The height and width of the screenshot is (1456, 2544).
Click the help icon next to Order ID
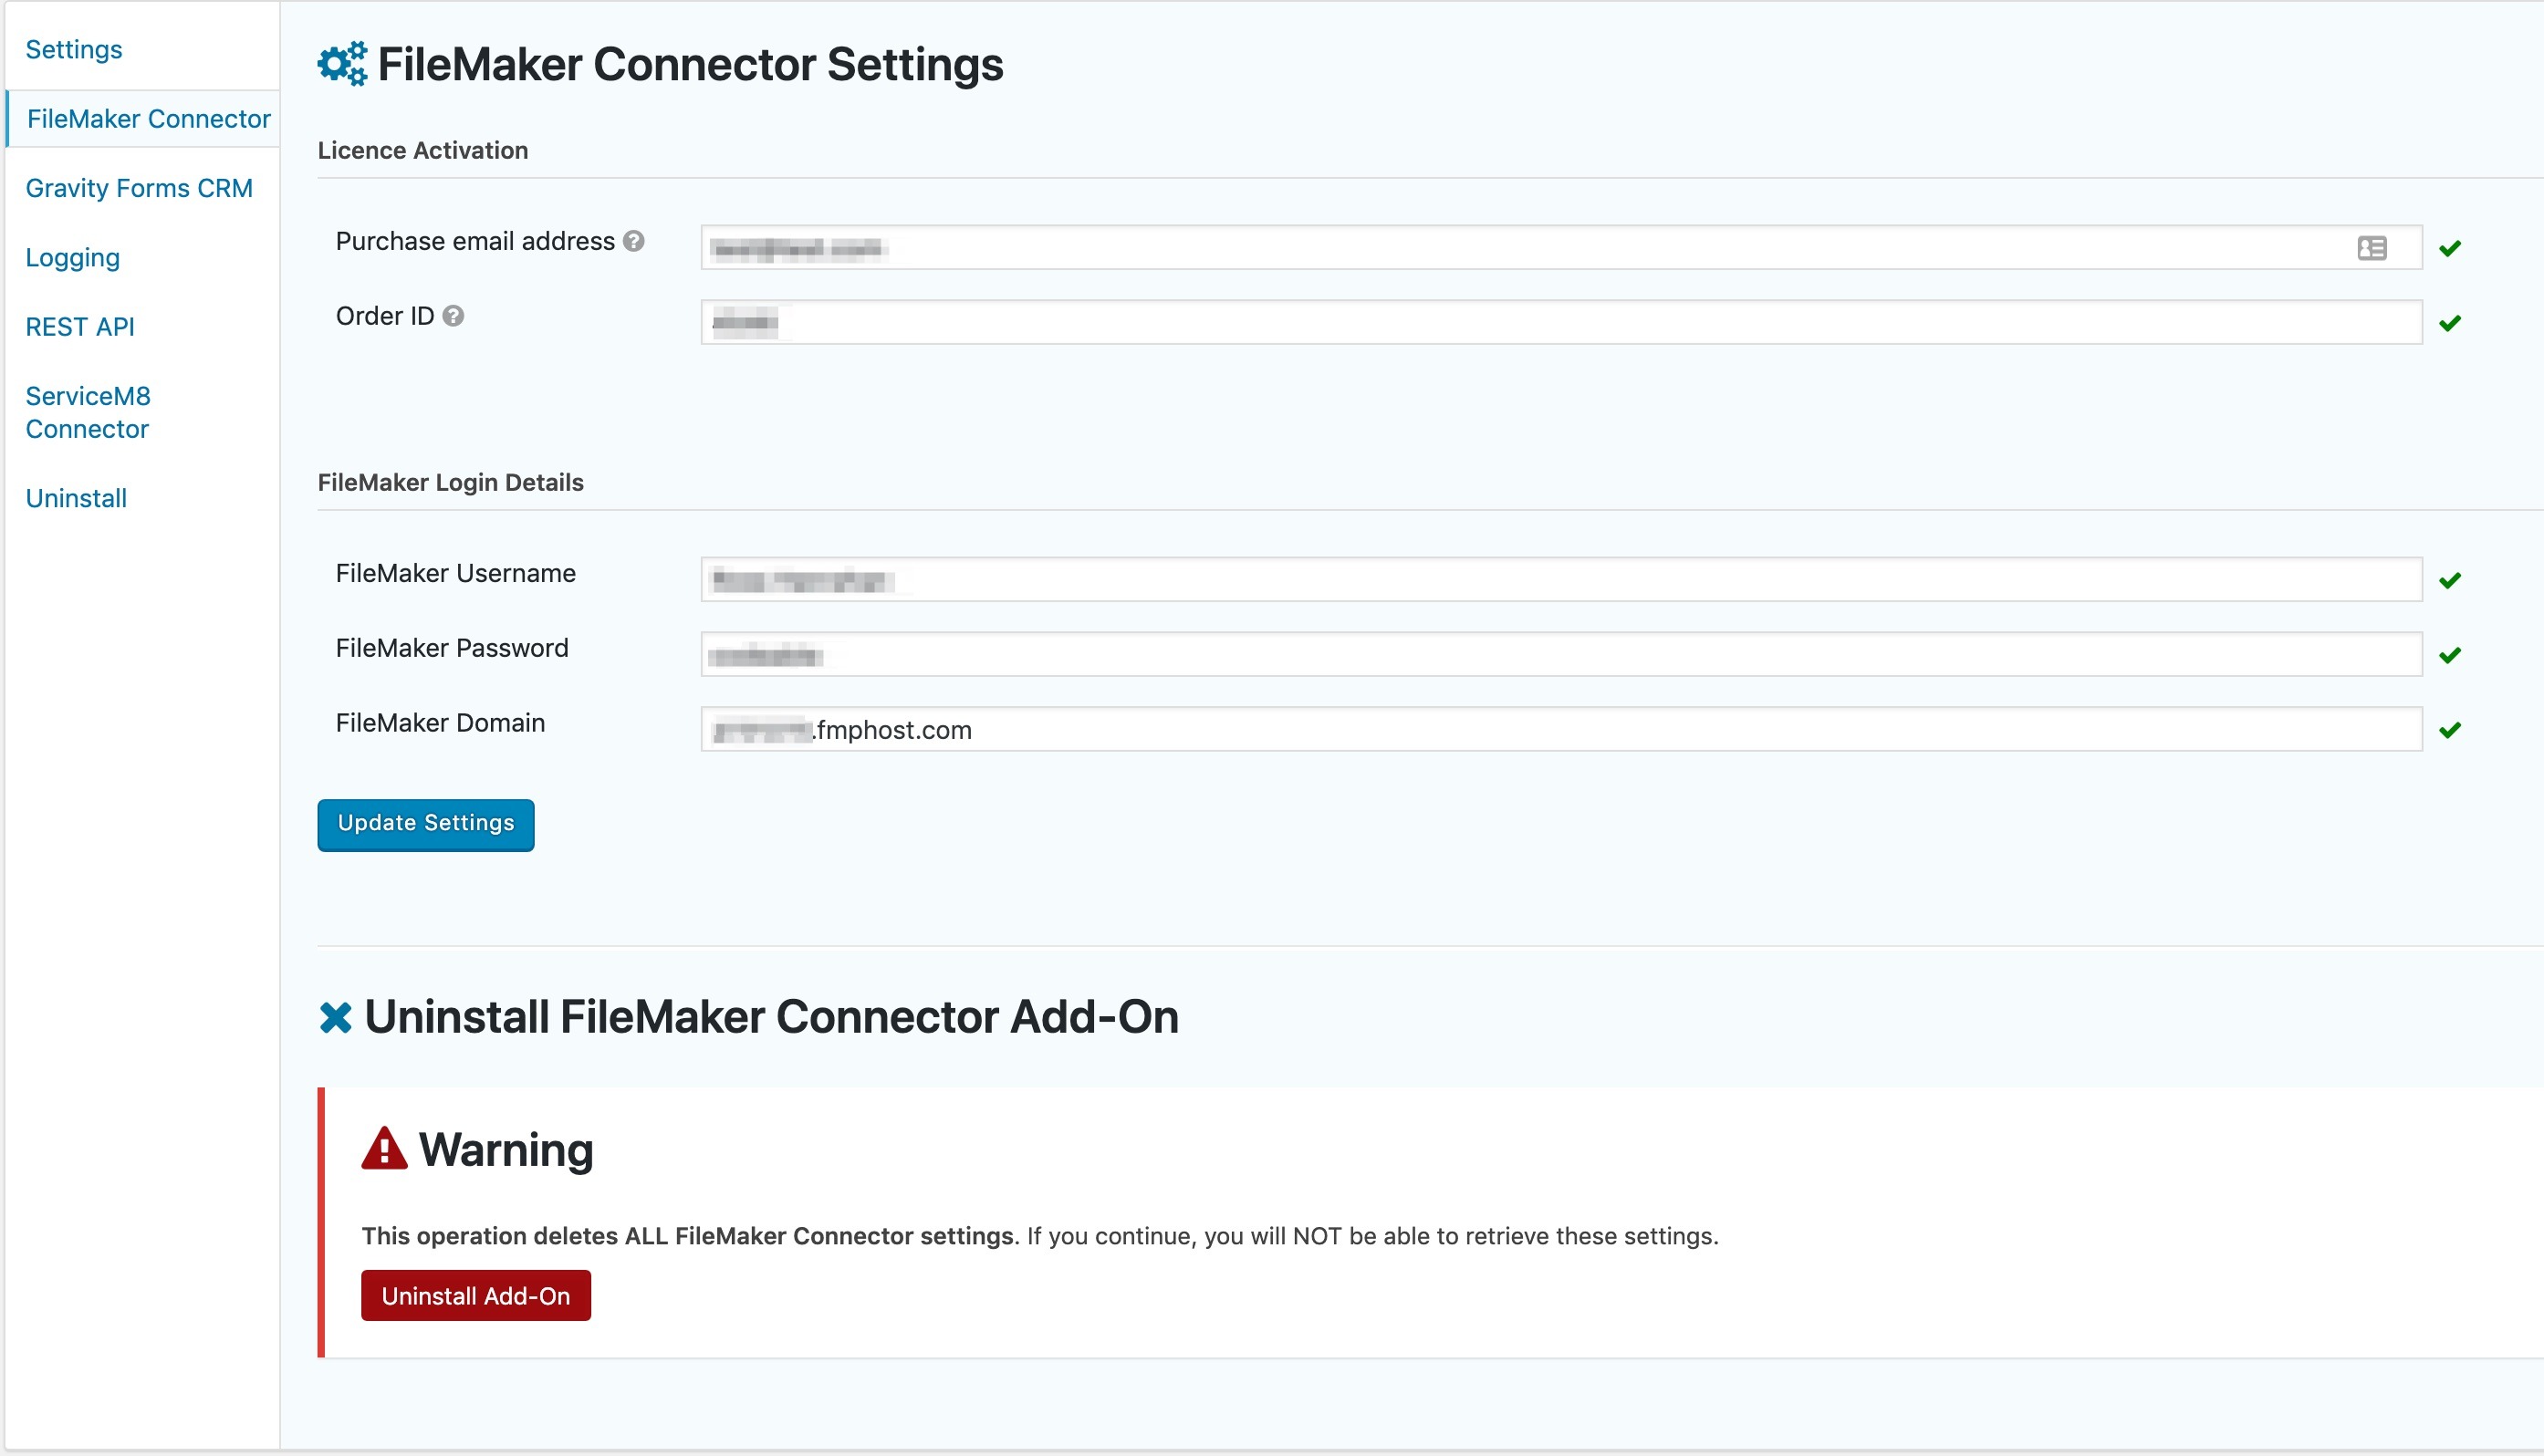453,316
